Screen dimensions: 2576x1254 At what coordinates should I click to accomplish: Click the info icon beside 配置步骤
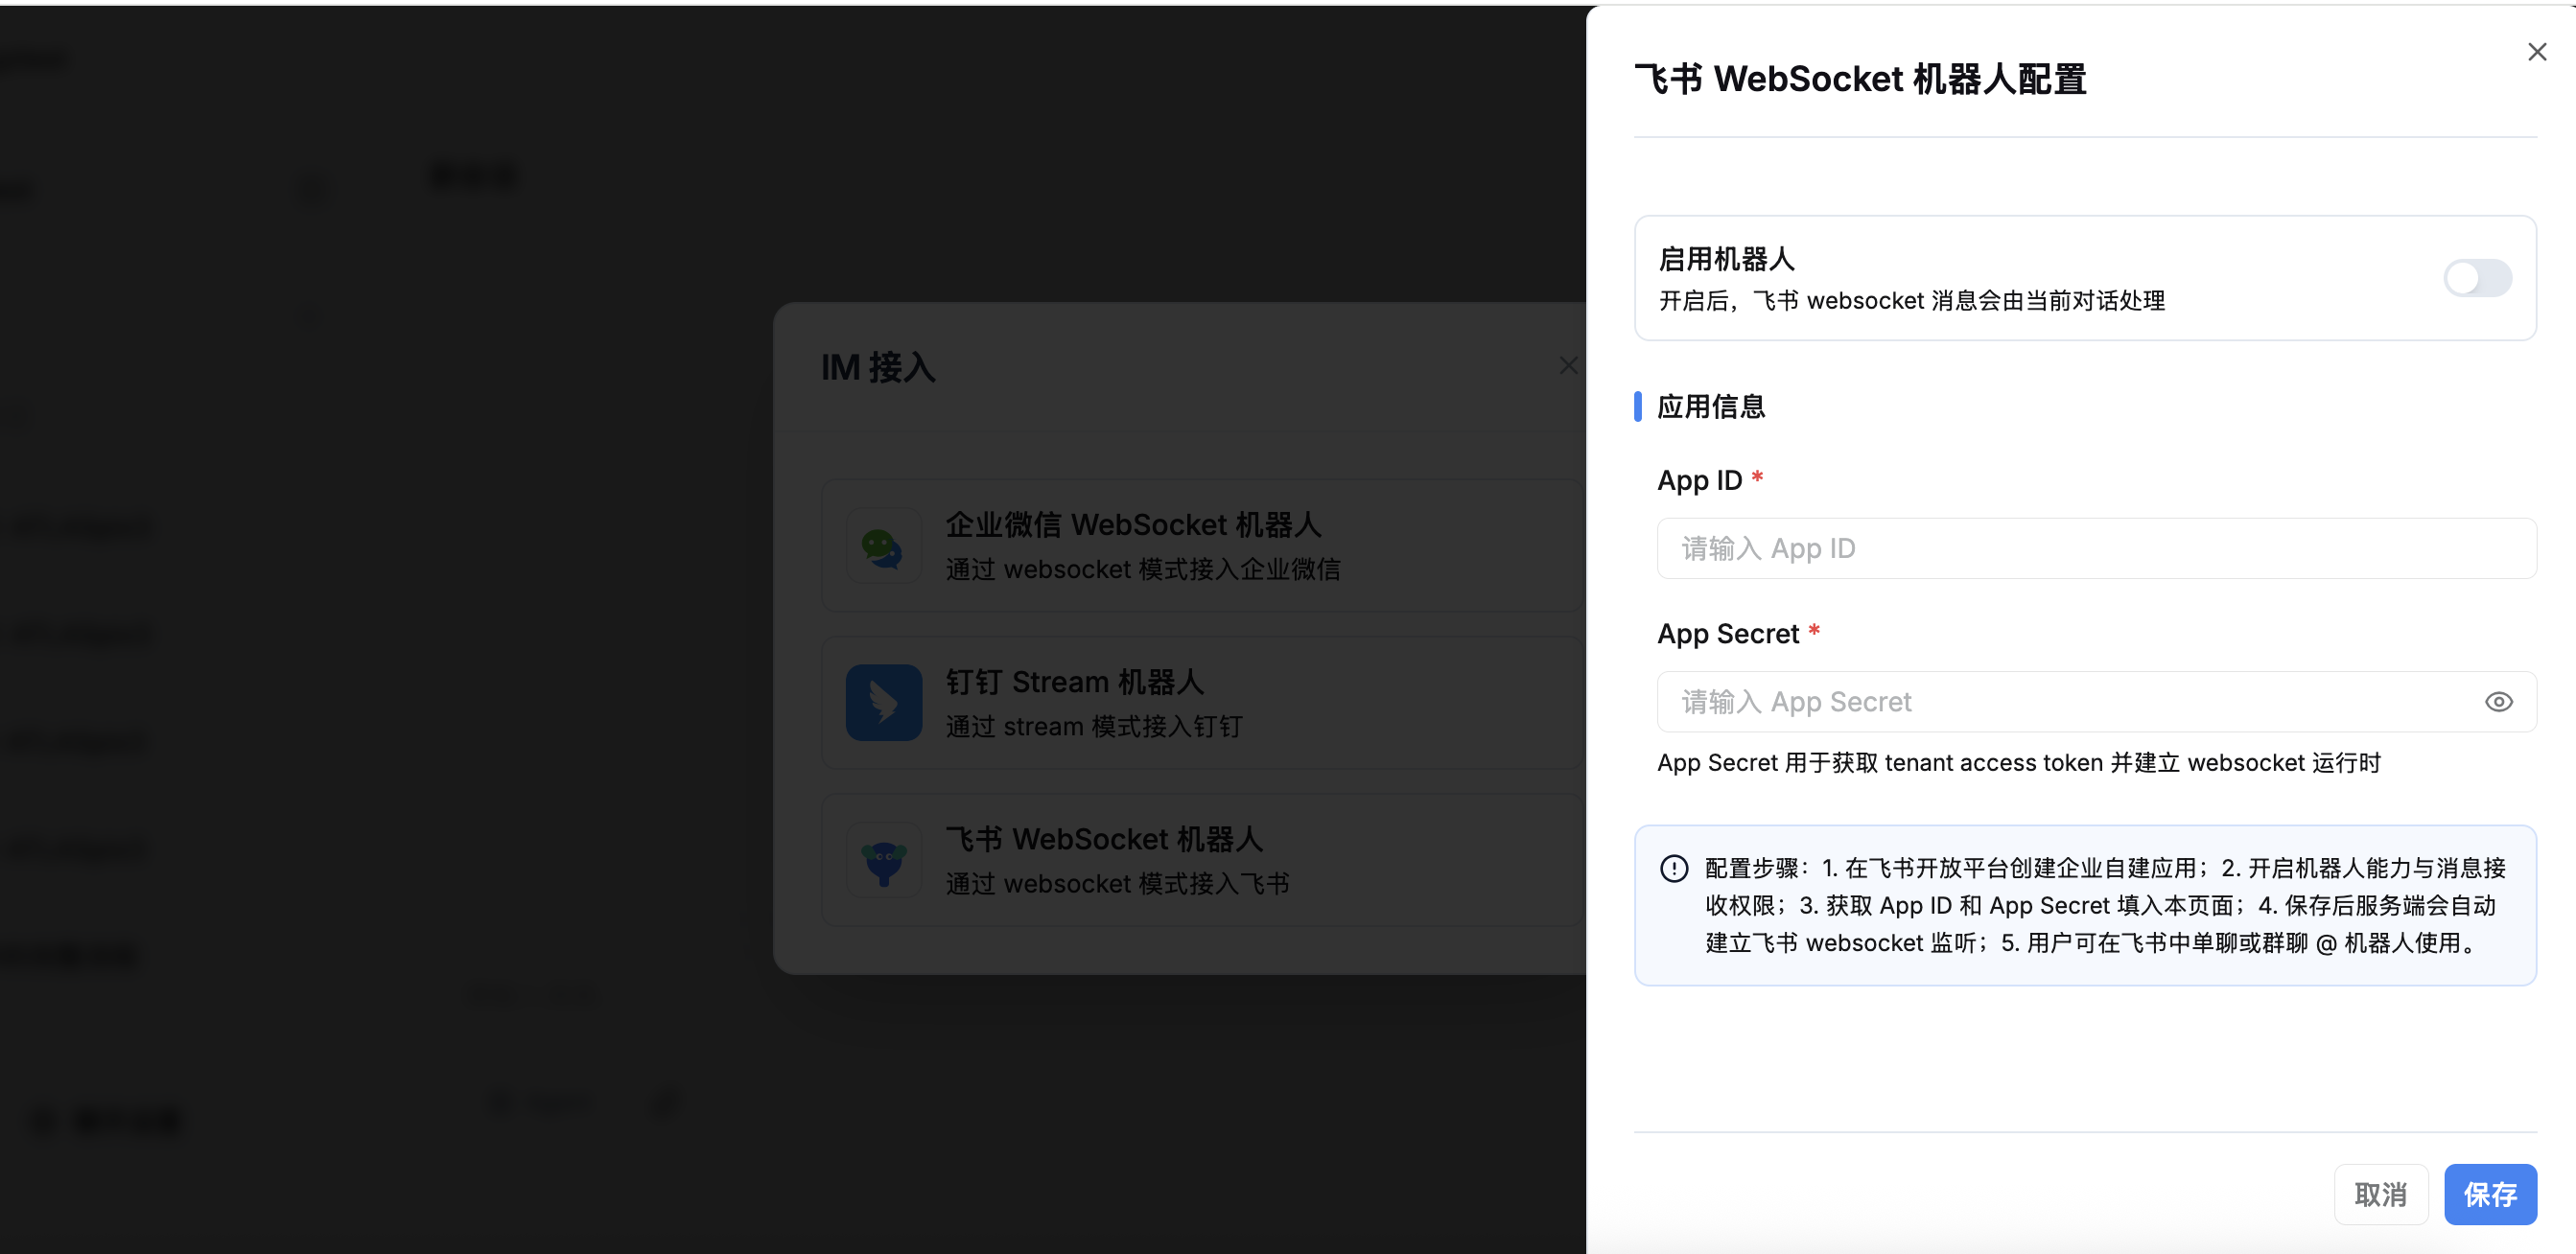pyautogui.click(x=1673, y=868)
